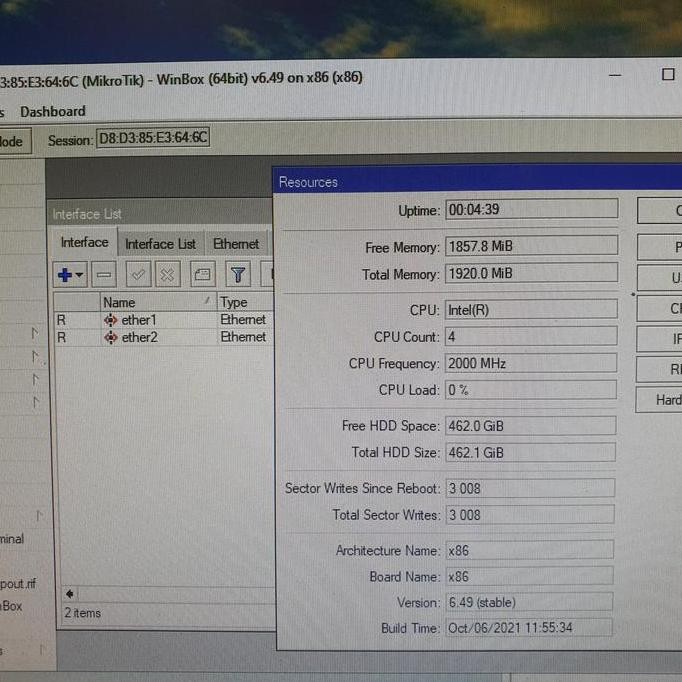Maximize the WinBox window
Image resolution: width=682 pixels, height=682 pixels.
tap(668, 74)
